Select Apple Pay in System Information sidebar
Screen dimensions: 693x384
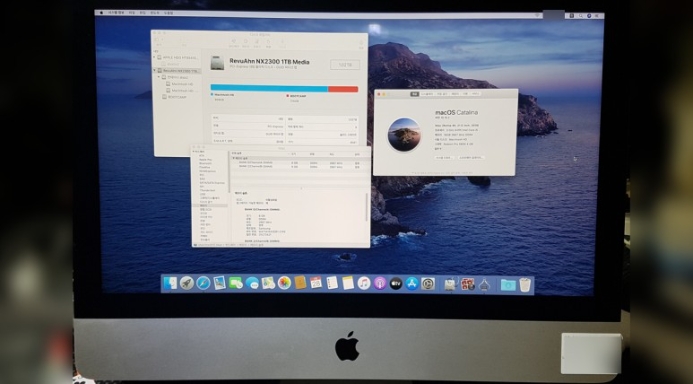click(x=205, y=160)
